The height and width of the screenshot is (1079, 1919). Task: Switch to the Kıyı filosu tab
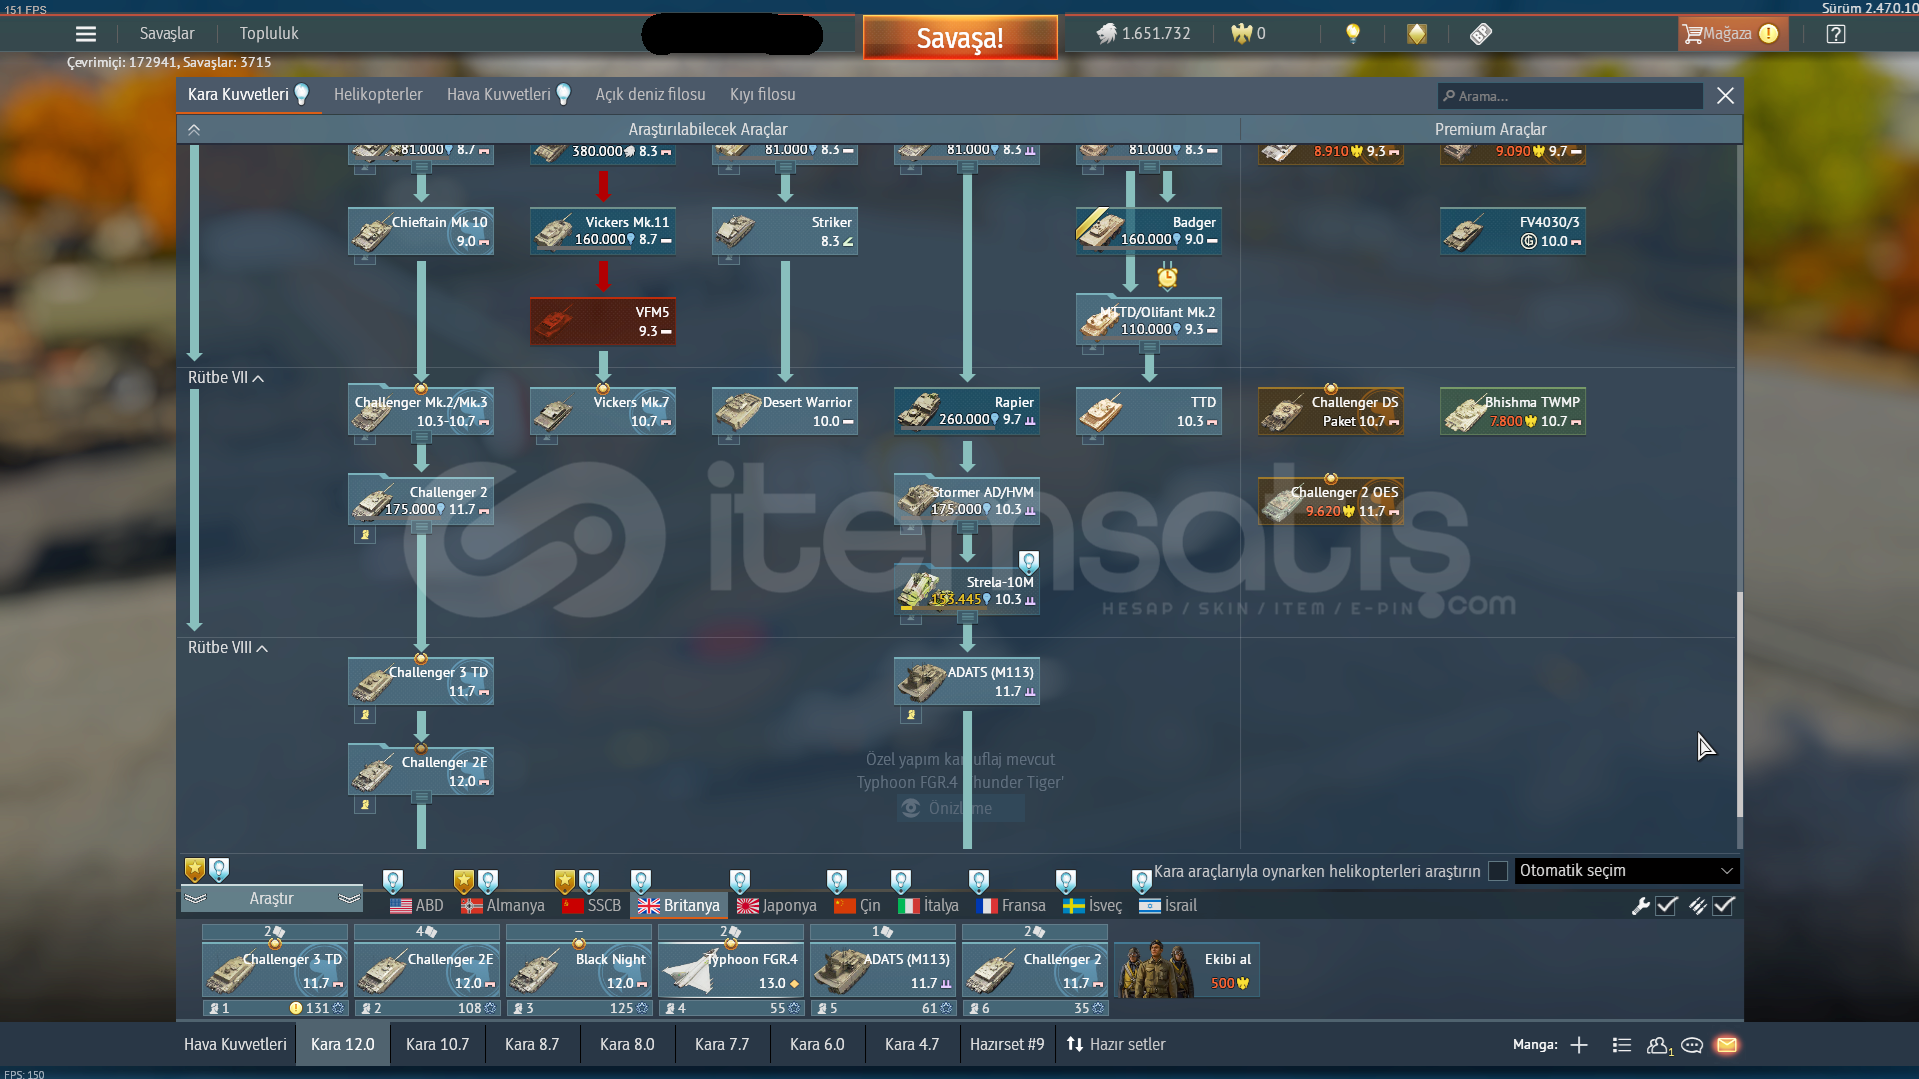(763, 95)
